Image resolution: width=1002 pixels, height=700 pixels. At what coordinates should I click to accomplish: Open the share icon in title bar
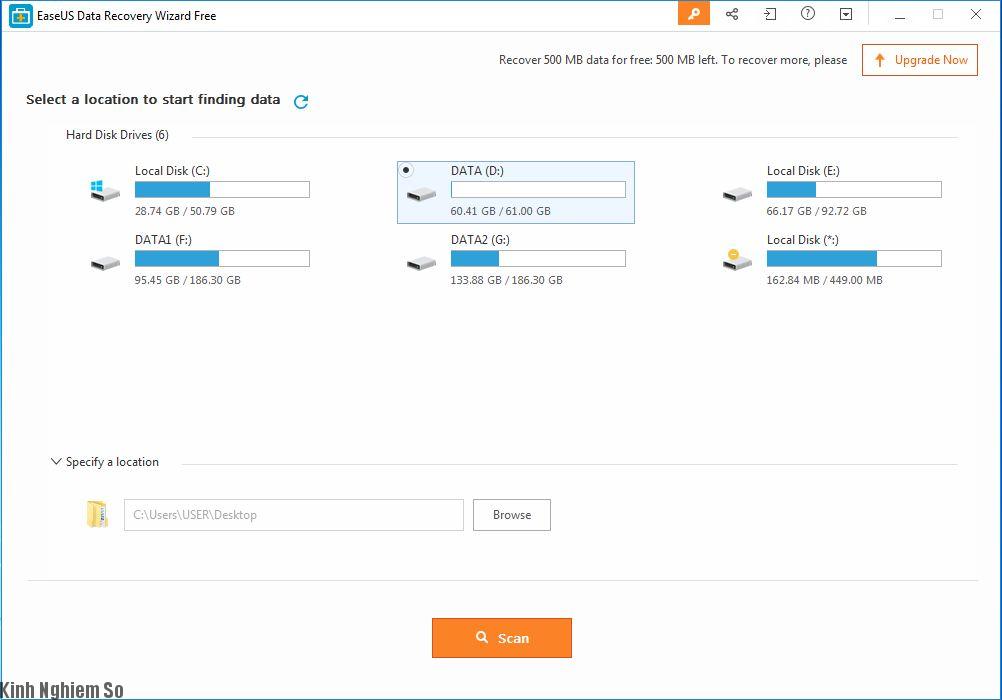(732, 14)
